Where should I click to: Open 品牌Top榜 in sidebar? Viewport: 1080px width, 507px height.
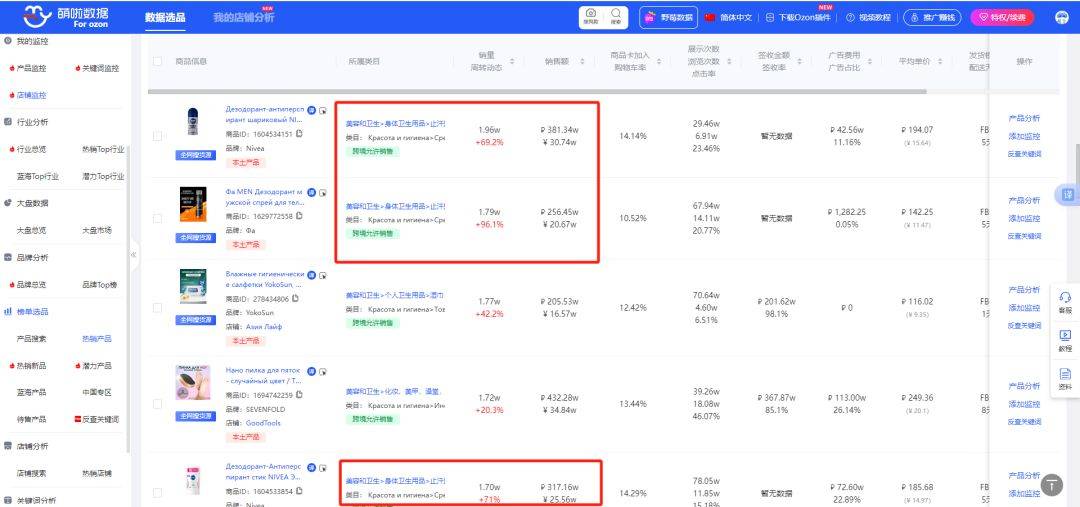click(99, 284)
